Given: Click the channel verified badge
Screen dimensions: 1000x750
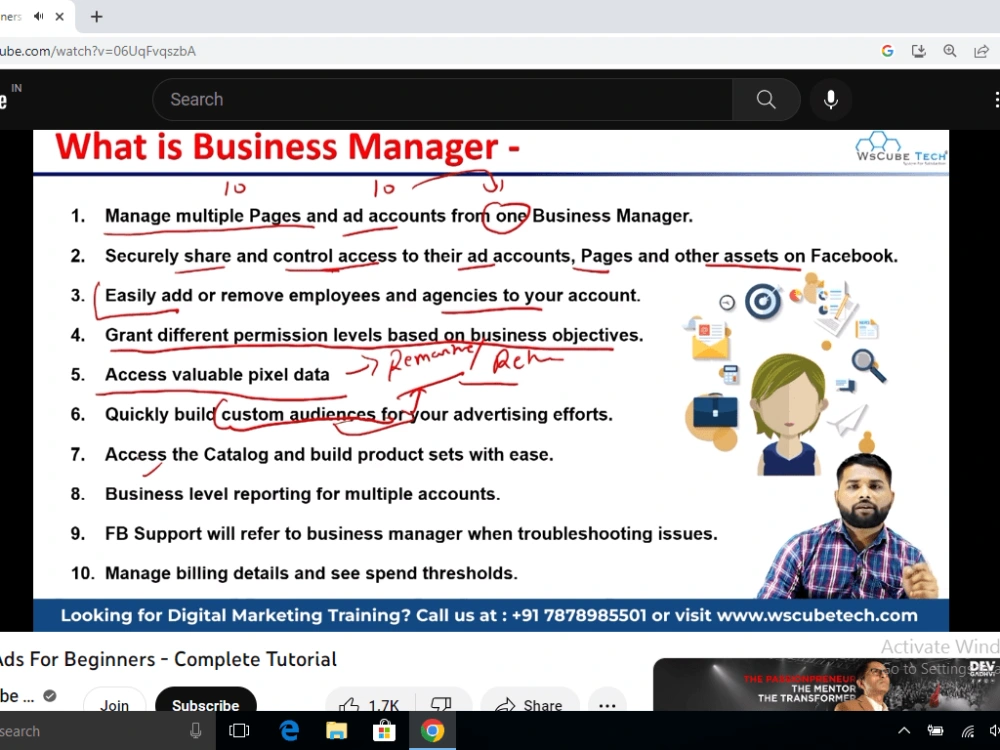Looking at the screenshot, I should pos(49,696).
